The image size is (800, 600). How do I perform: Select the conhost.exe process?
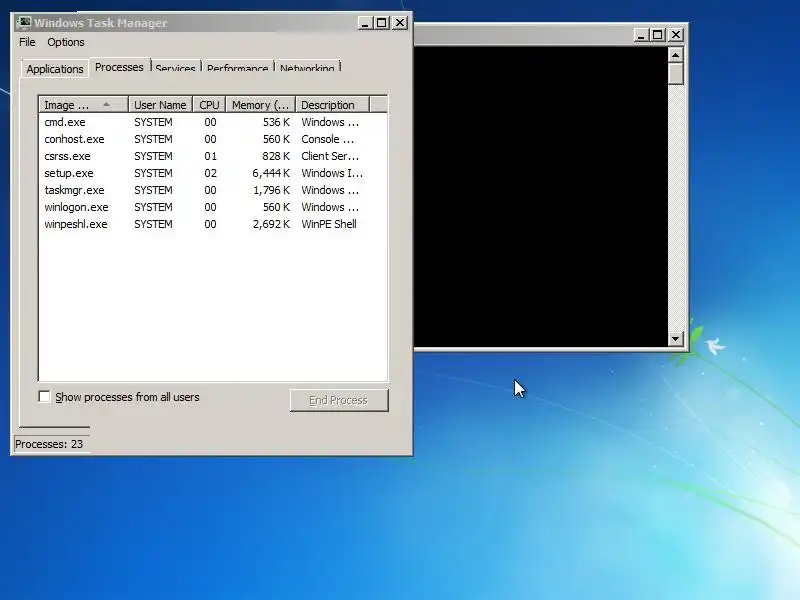tap(213, 139)
